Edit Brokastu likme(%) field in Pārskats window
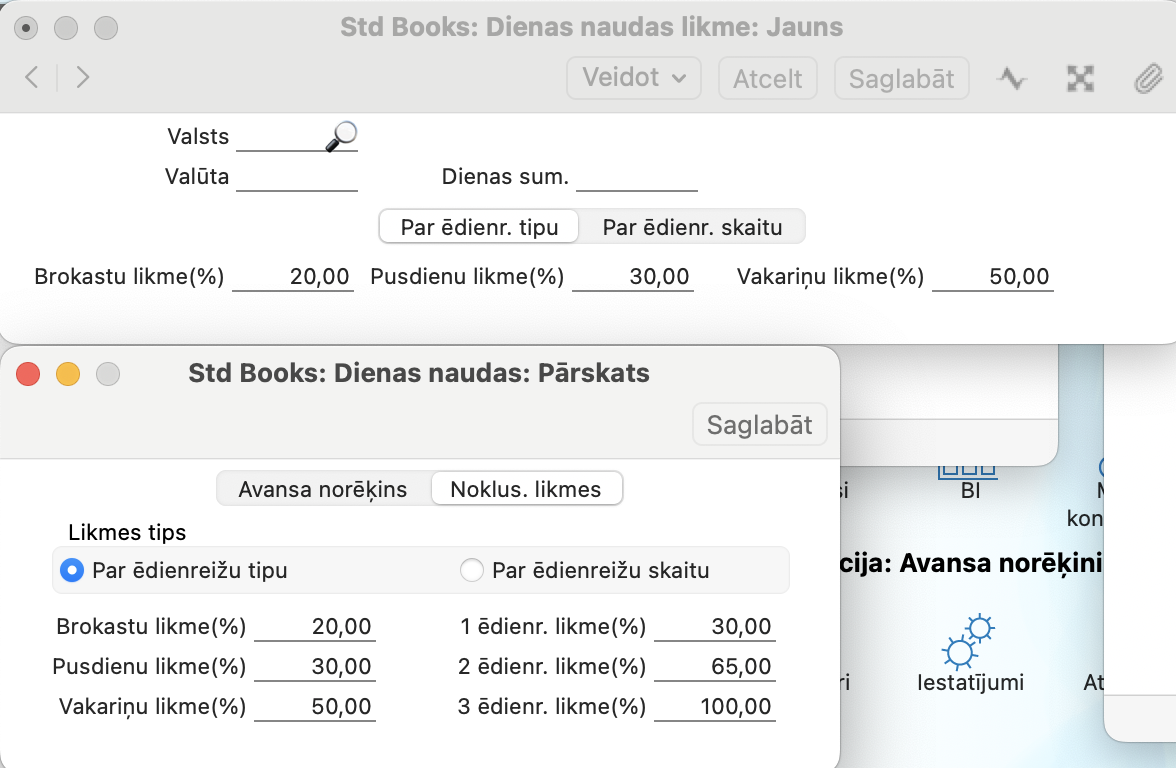Screen dimensions: 1176x768 (x=315, y=627)
